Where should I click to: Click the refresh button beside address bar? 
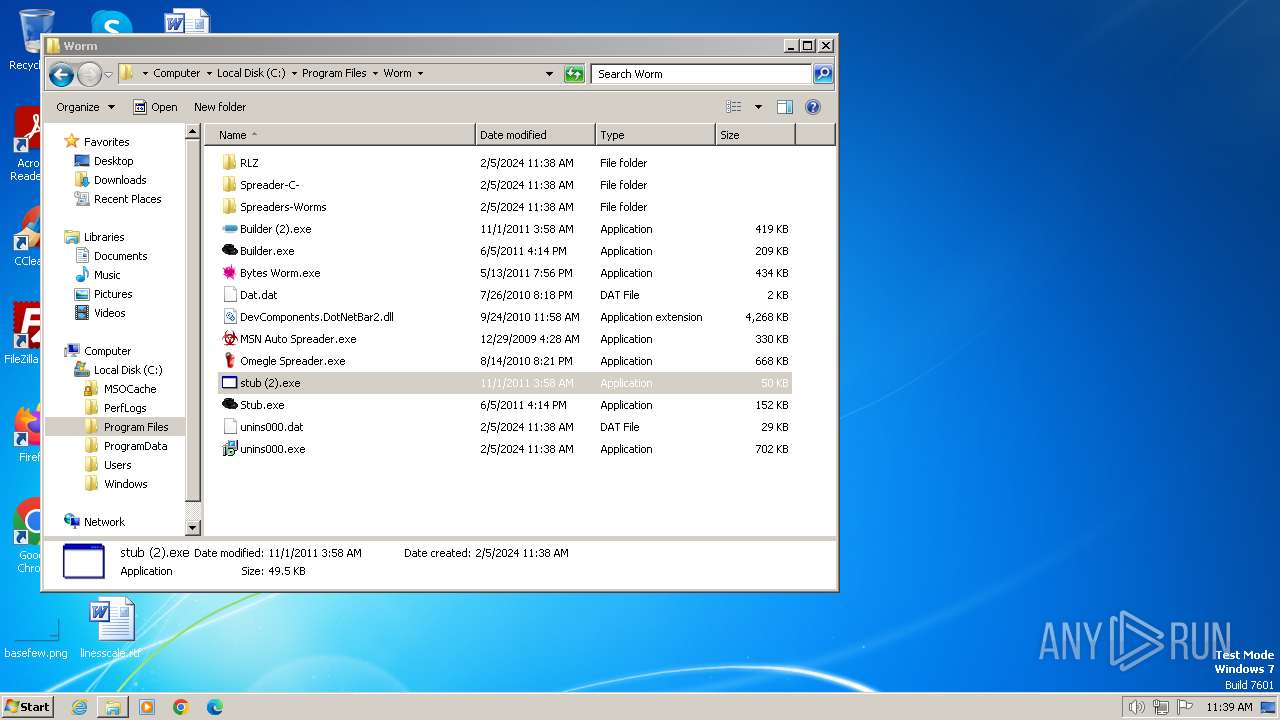[x=574, y=74]
